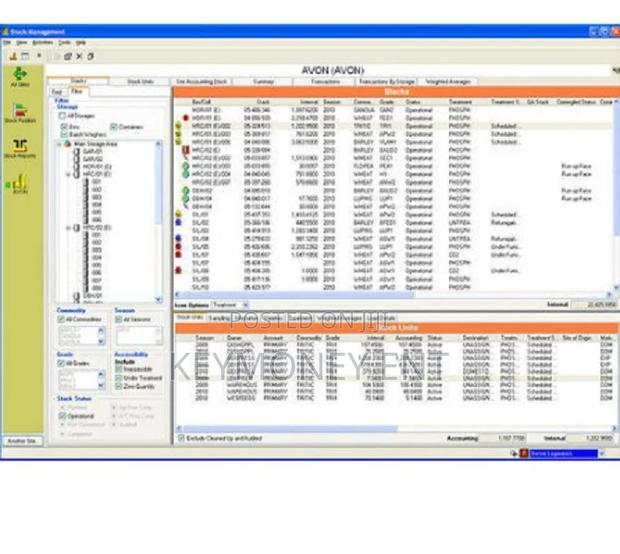The width and height of the screenshot is (620, 554).
Task: Toggle the All Storages checkbox
Action: pos(62,115)
